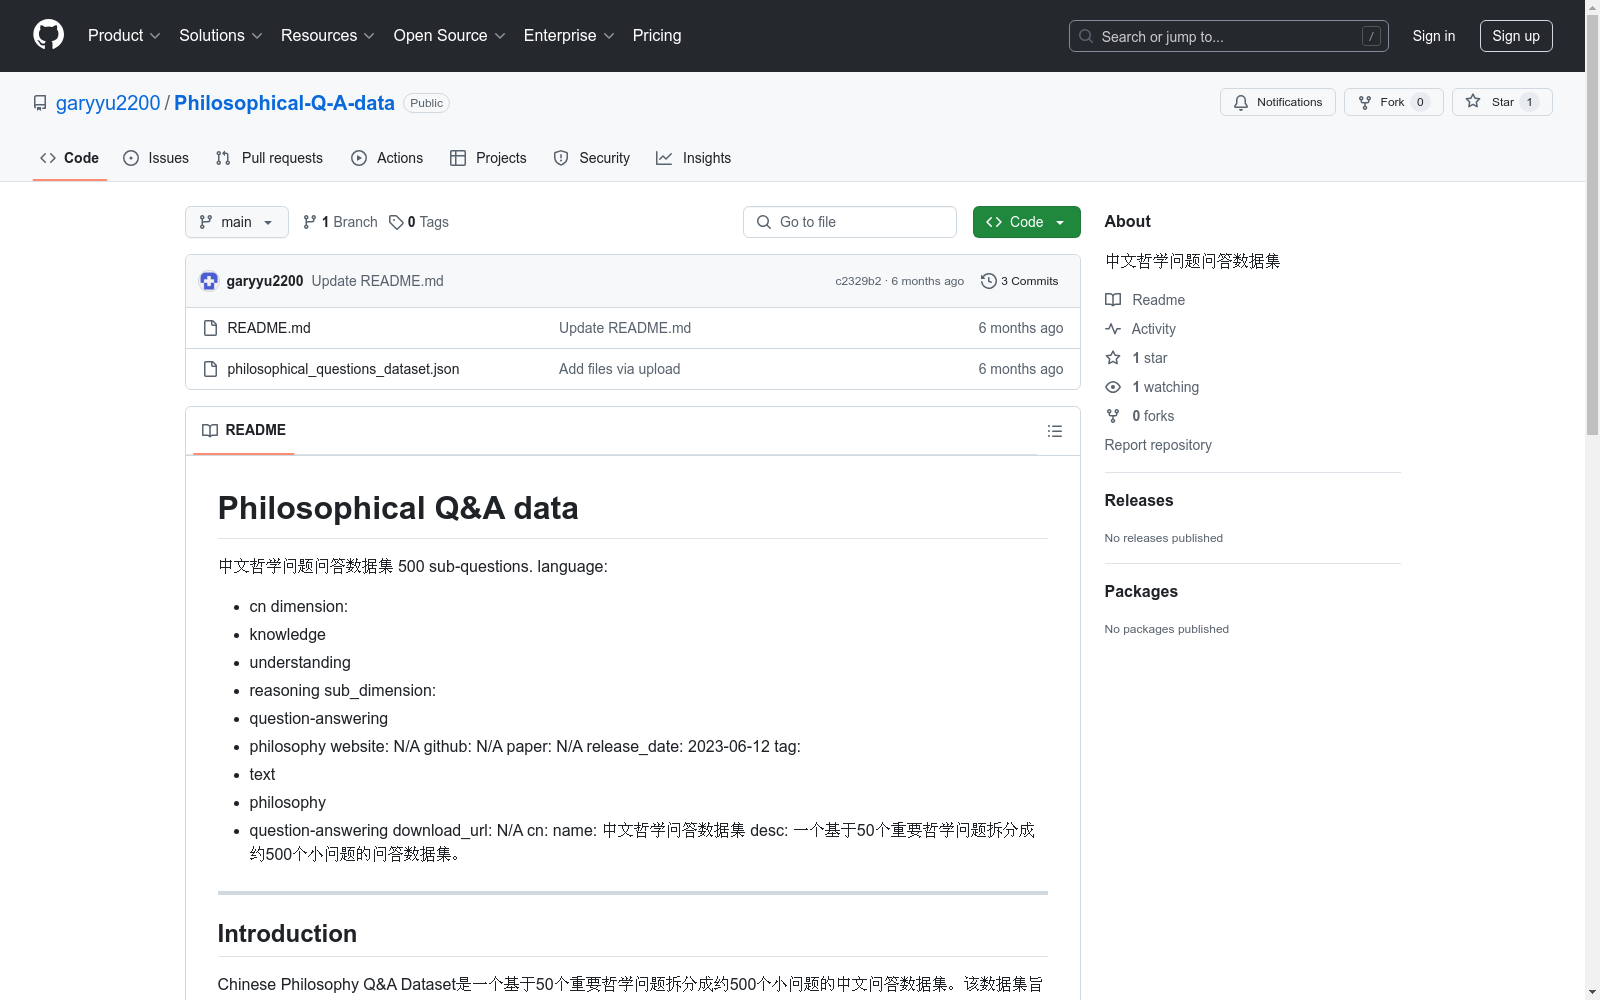Screen dimensions: 1600x1000
Task: Fork this repository
Action: (x=1393, y=102)
